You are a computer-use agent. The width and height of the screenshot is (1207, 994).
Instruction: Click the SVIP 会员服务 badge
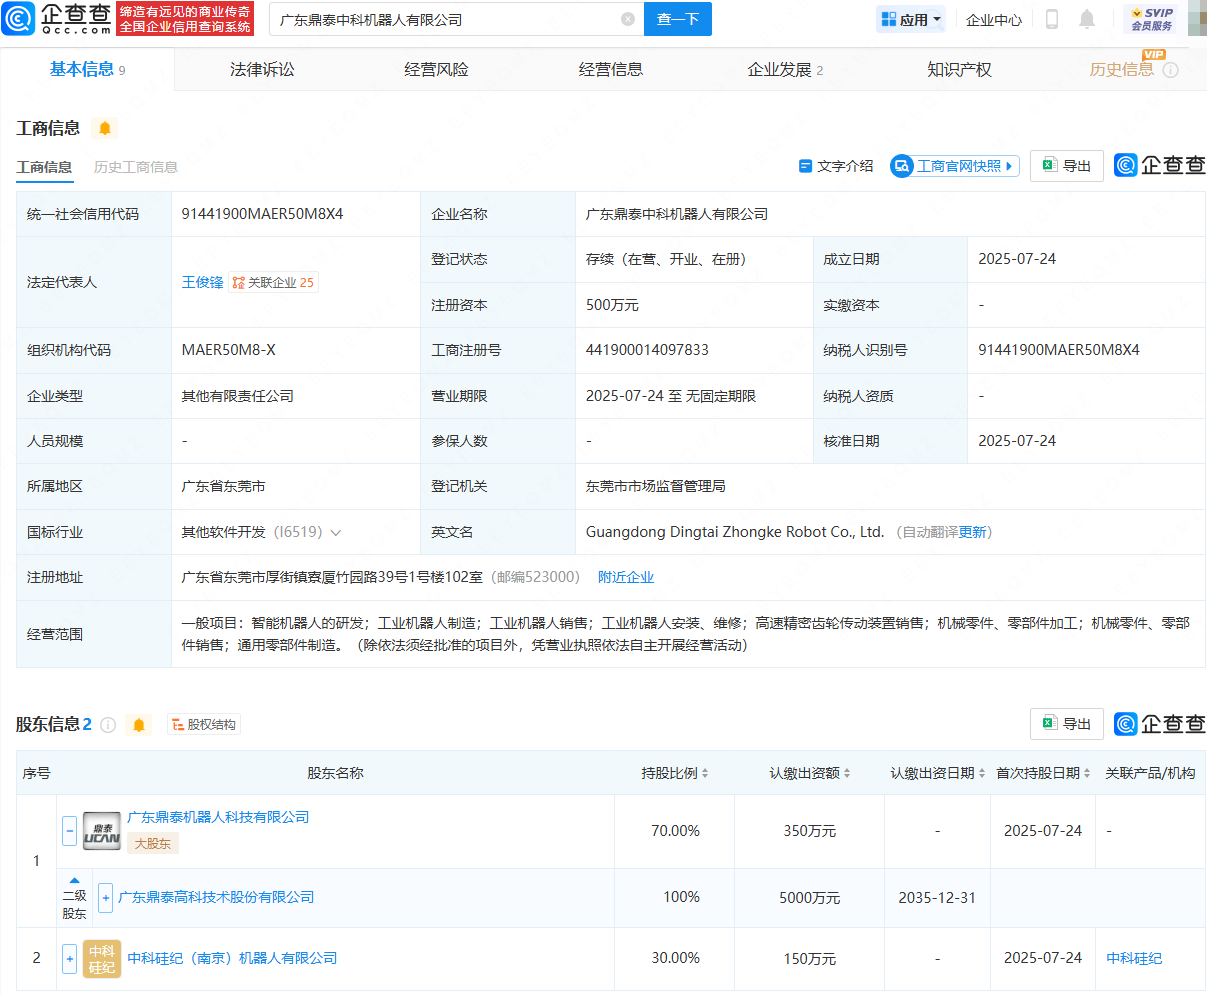[1151, 19]
